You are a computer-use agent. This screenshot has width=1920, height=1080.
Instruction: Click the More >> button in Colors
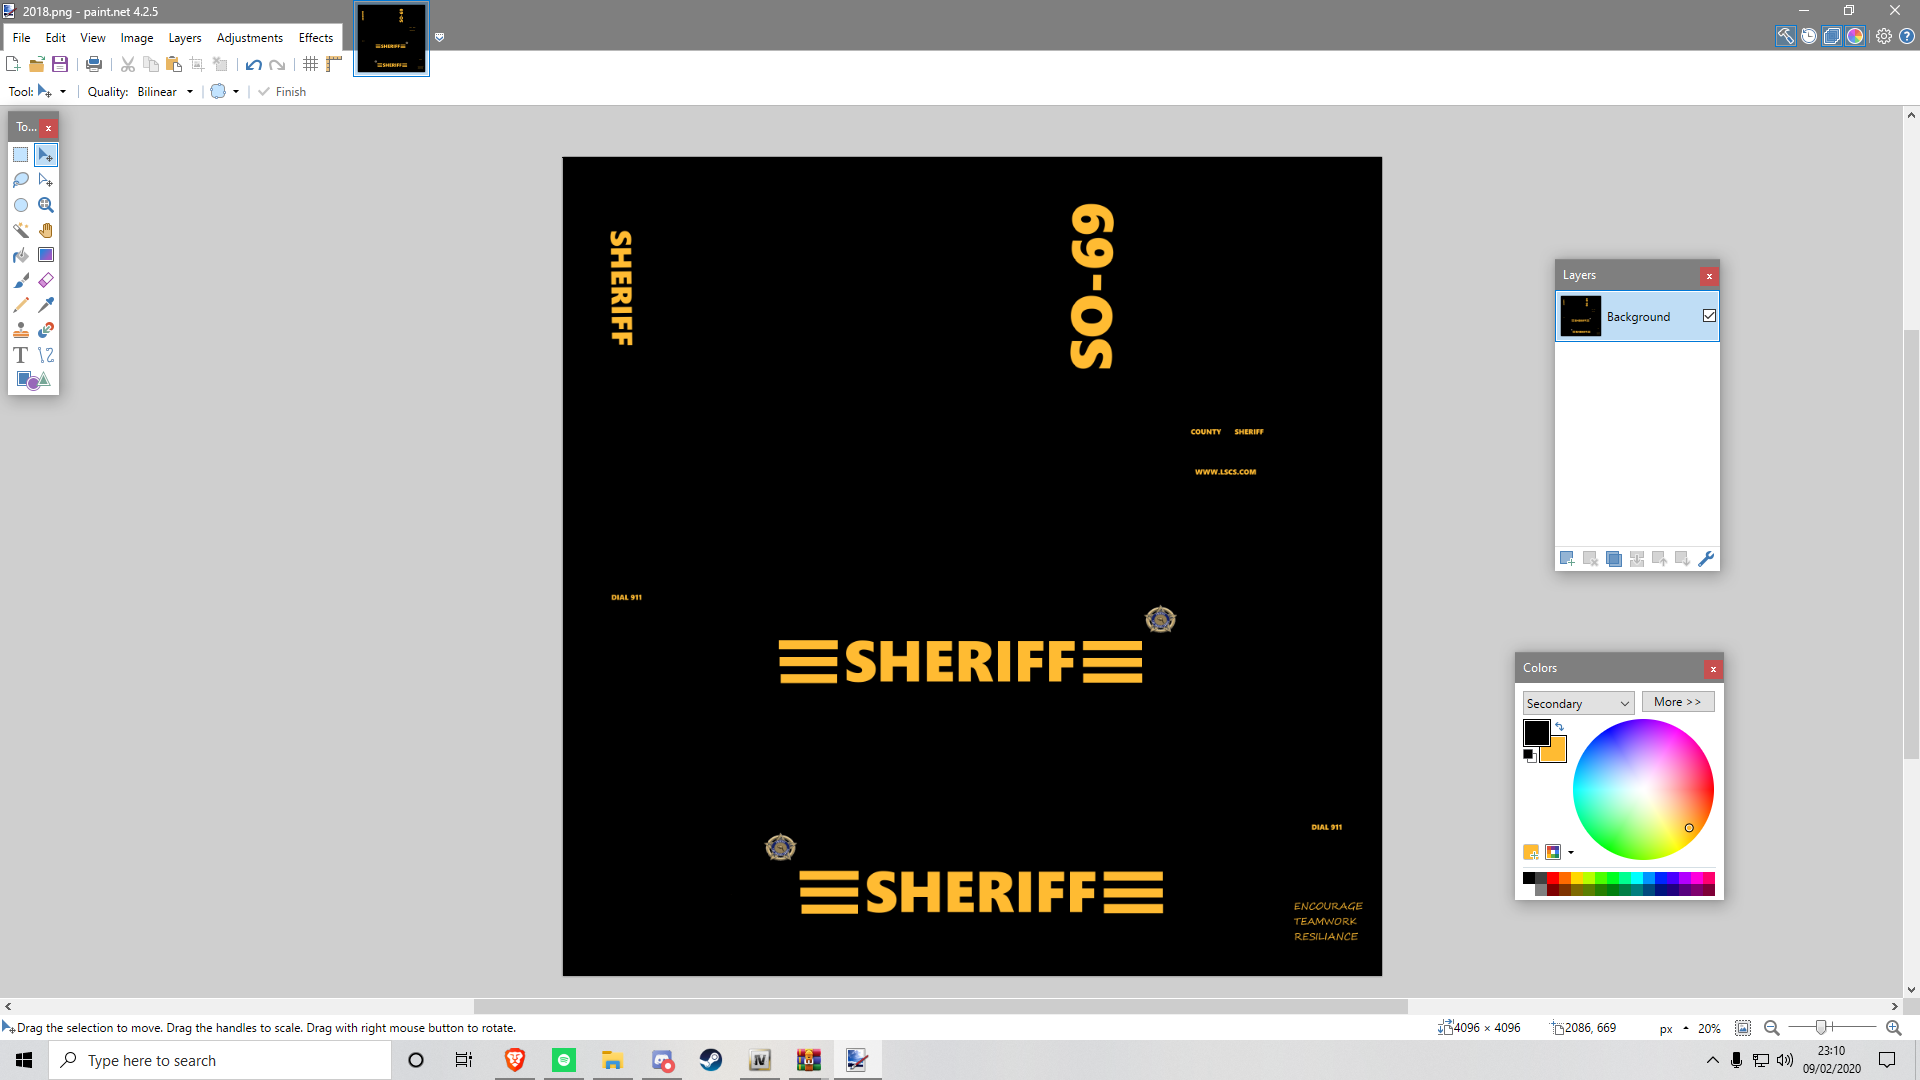[1677, 702]
